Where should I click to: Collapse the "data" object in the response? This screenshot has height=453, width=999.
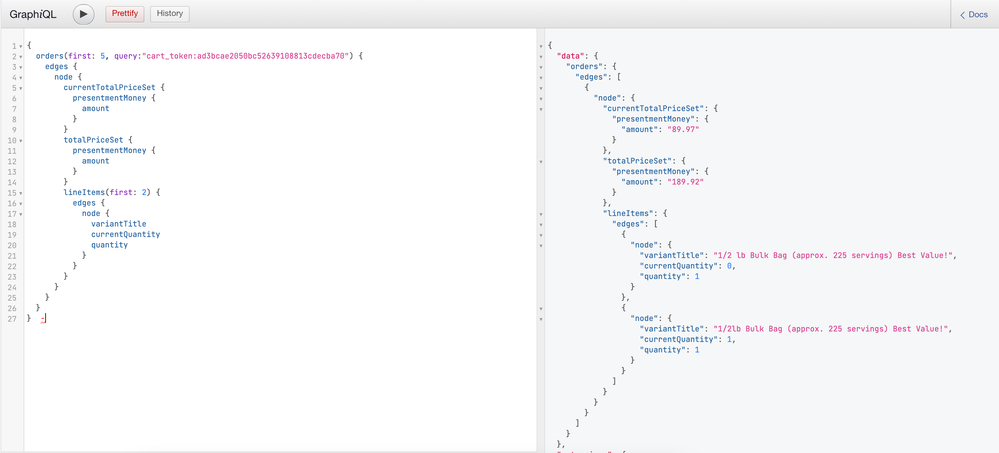coord(541,56)
